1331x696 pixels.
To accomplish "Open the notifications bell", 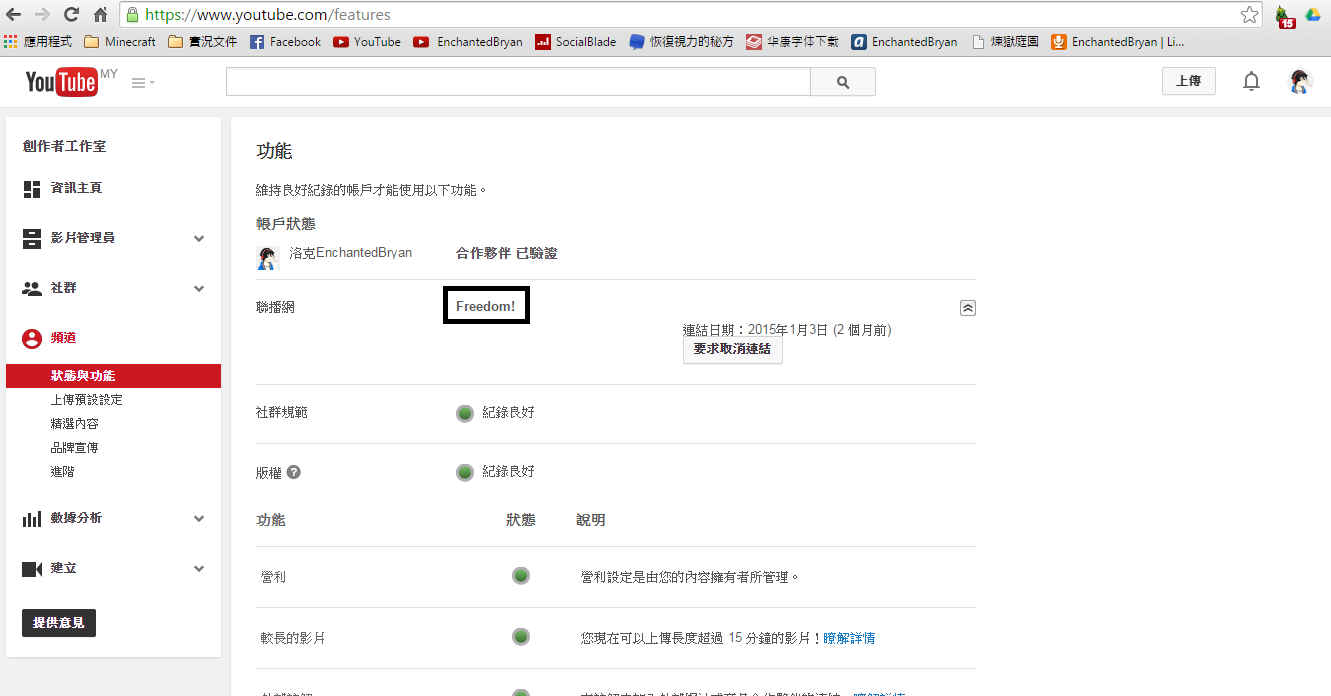I will point(1251,82).
